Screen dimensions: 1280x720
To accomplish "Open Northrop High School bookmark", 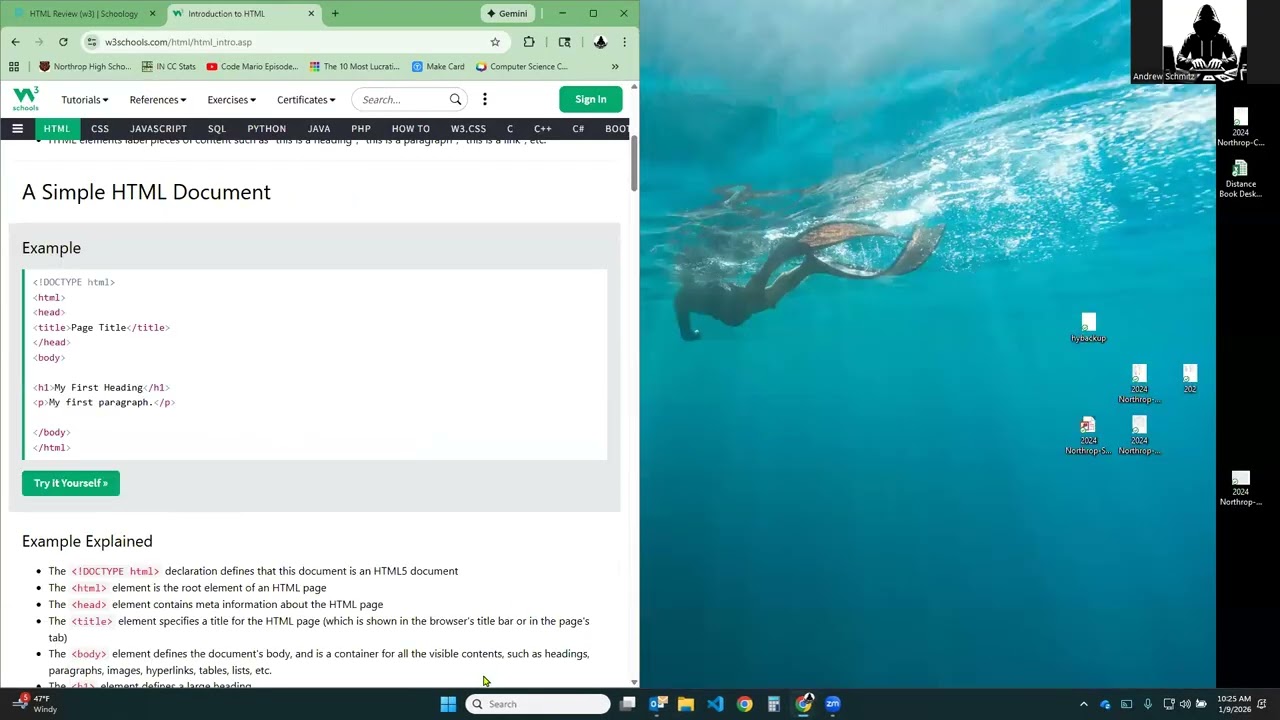I will coord(85,67).
